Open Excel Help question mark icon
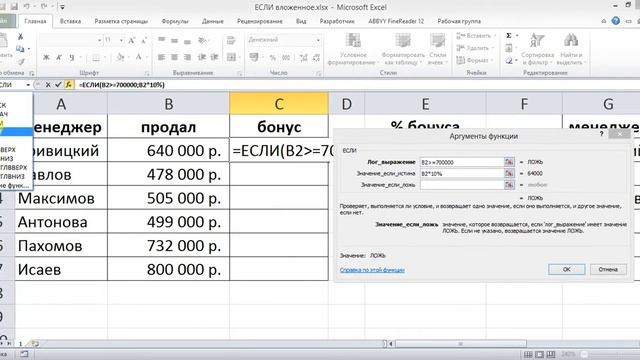 (616, 21)
